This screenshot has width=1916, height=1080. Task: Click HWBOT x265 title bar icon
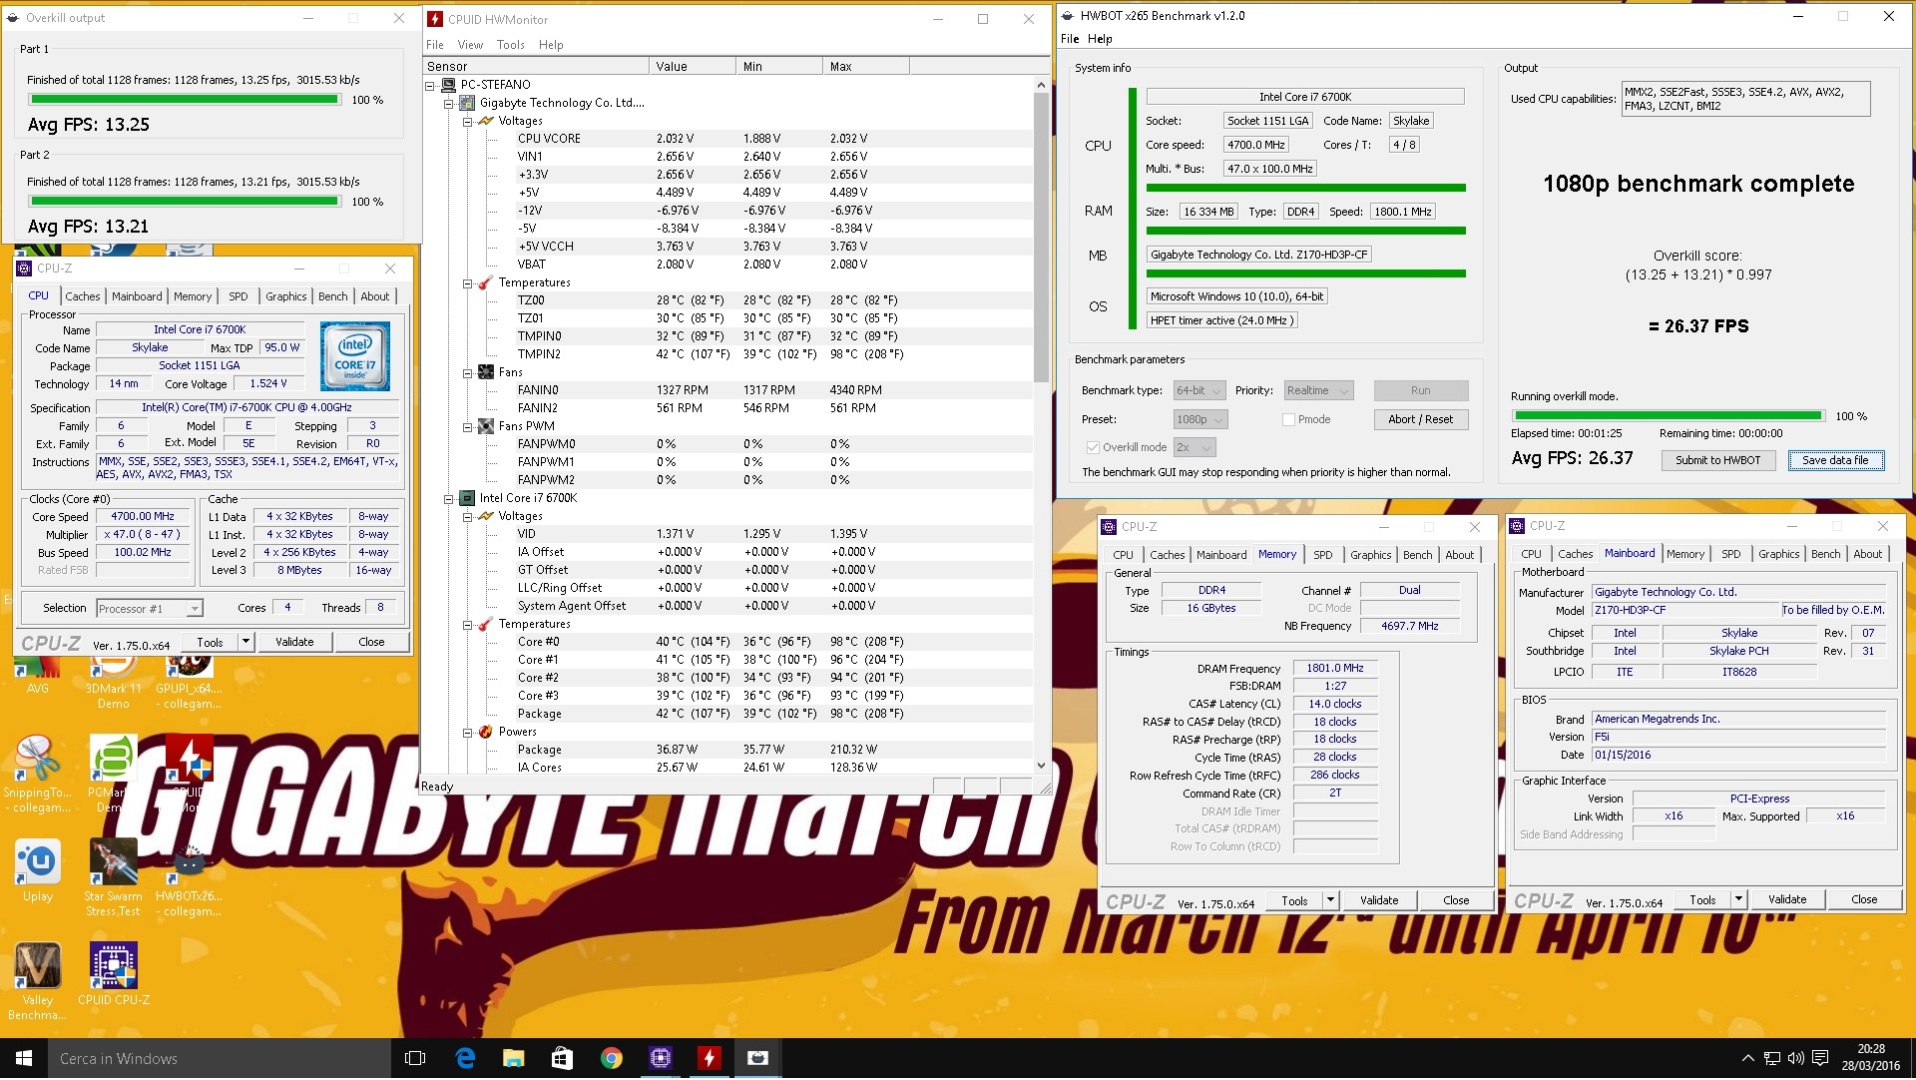point(1068,16)
